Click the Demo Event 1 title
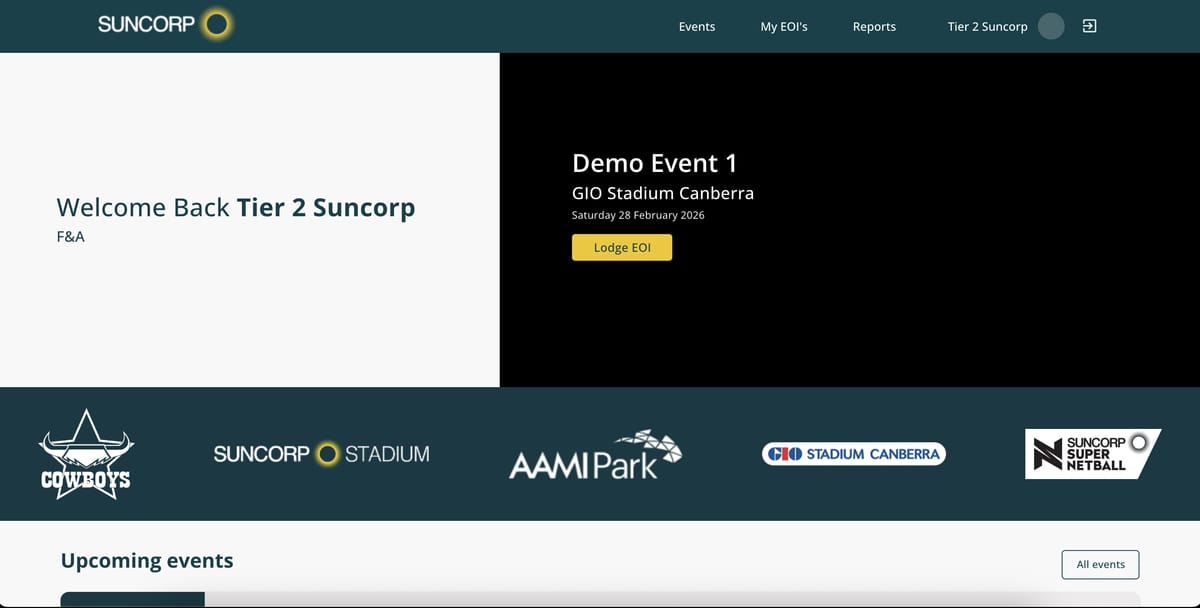 pyautogui.click(x=654, y=163)
